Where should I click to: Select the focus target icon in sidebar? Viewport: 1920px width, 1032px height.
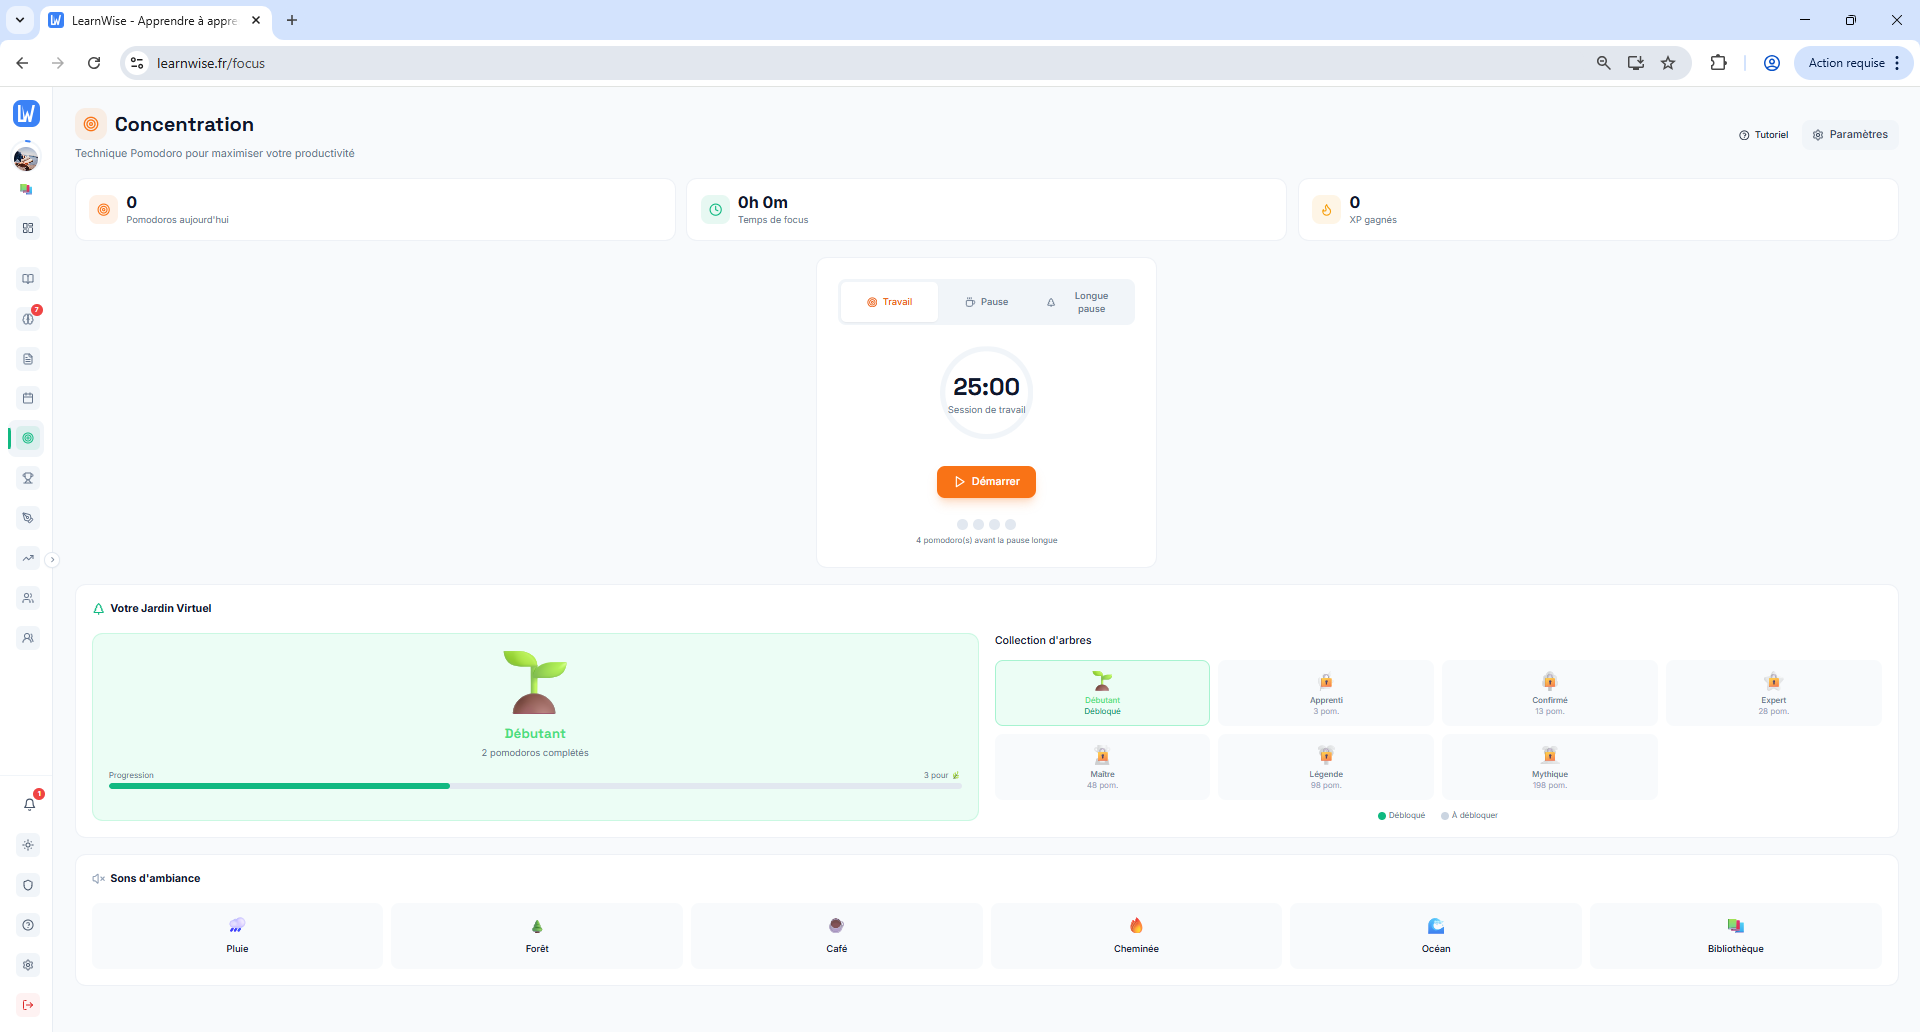tap(27, 438)
